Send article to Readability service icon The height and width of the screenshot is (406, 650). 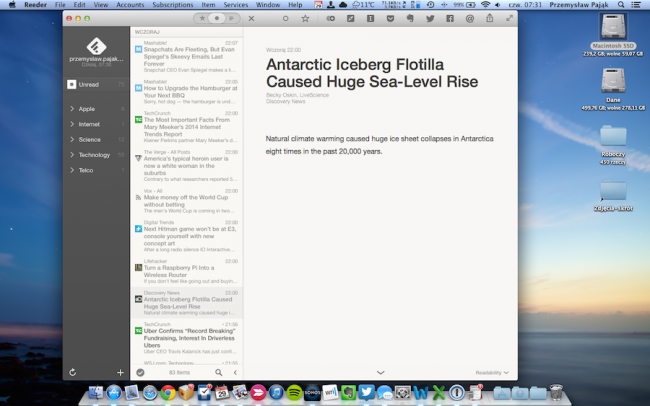tap(330, 18)
